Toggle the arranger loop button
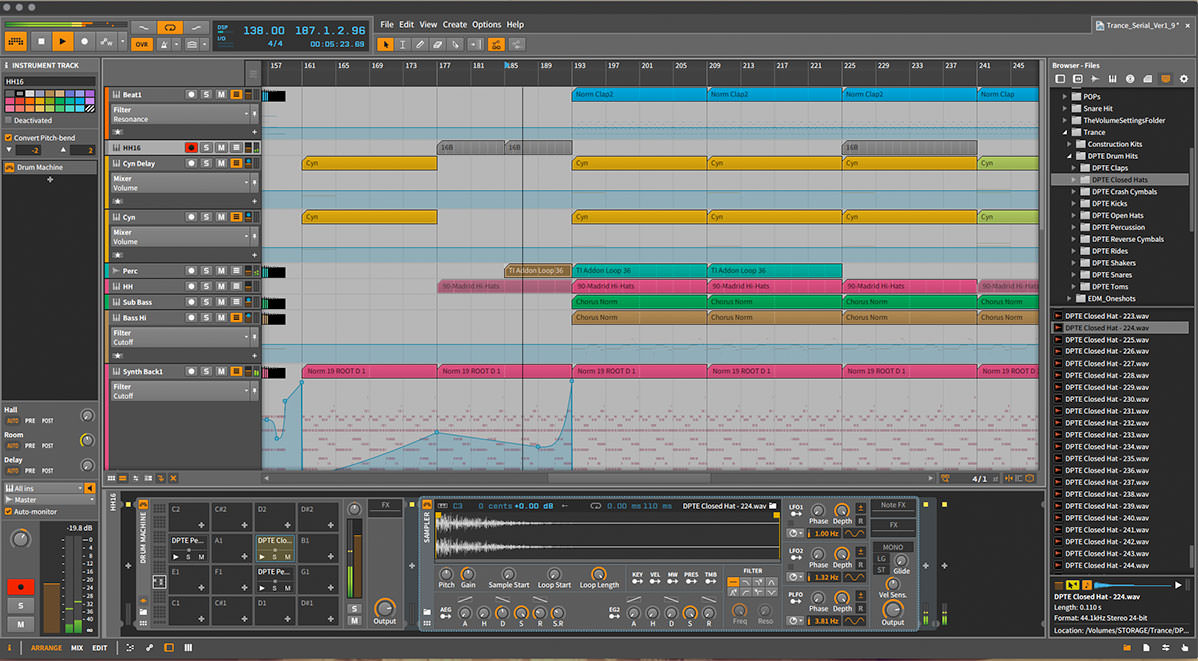1198x661 pixels. point(171,27)
